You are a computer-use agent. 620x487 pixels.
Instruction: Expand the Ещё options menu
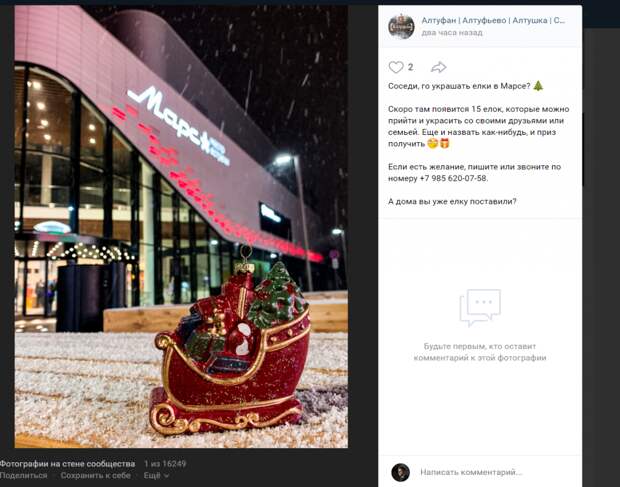(156, 476)
